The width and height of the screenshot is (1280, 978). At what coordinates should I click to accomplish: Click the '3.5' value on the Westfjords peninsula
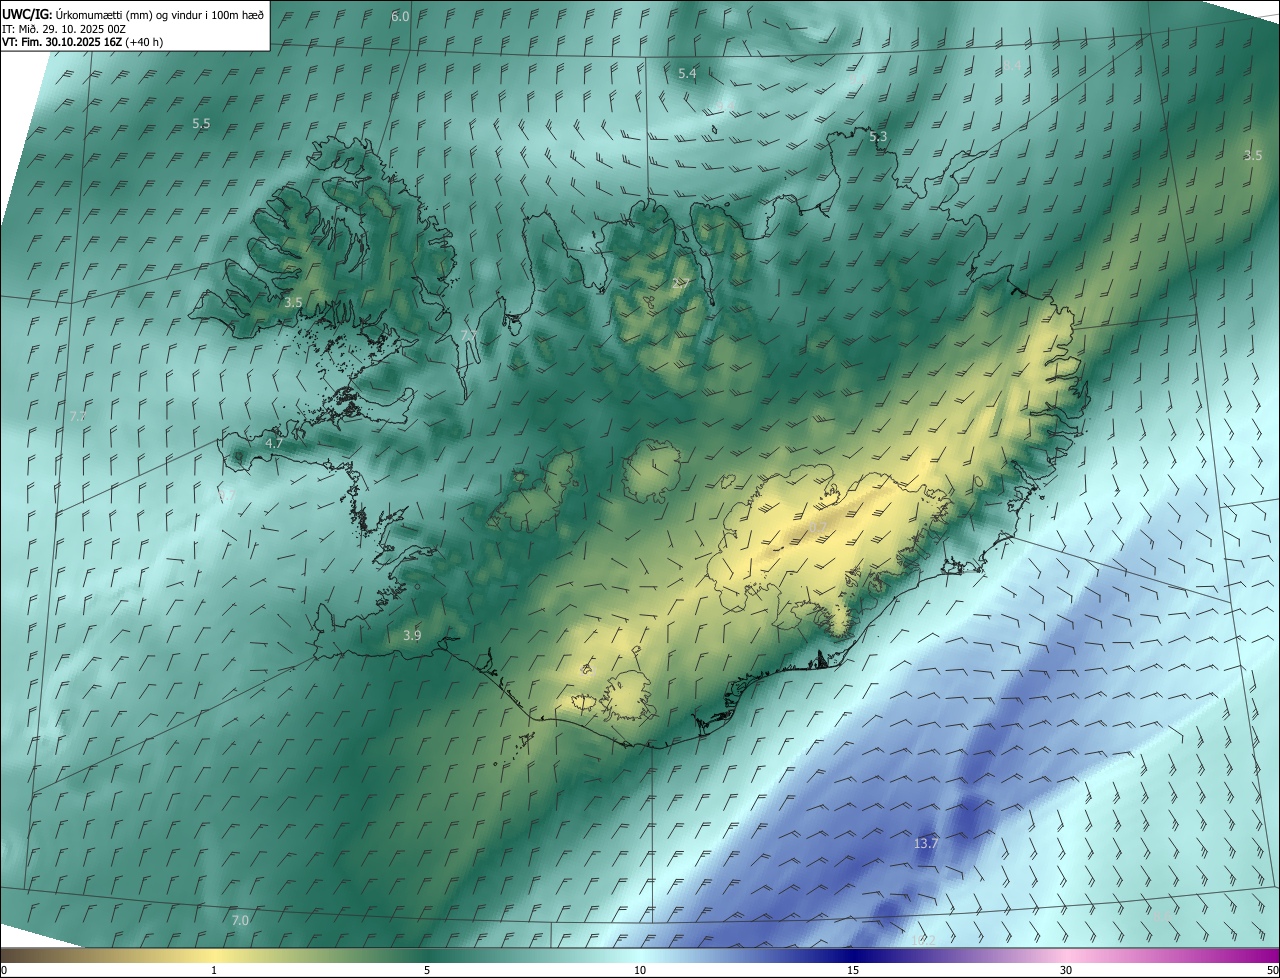pos(293,302)
